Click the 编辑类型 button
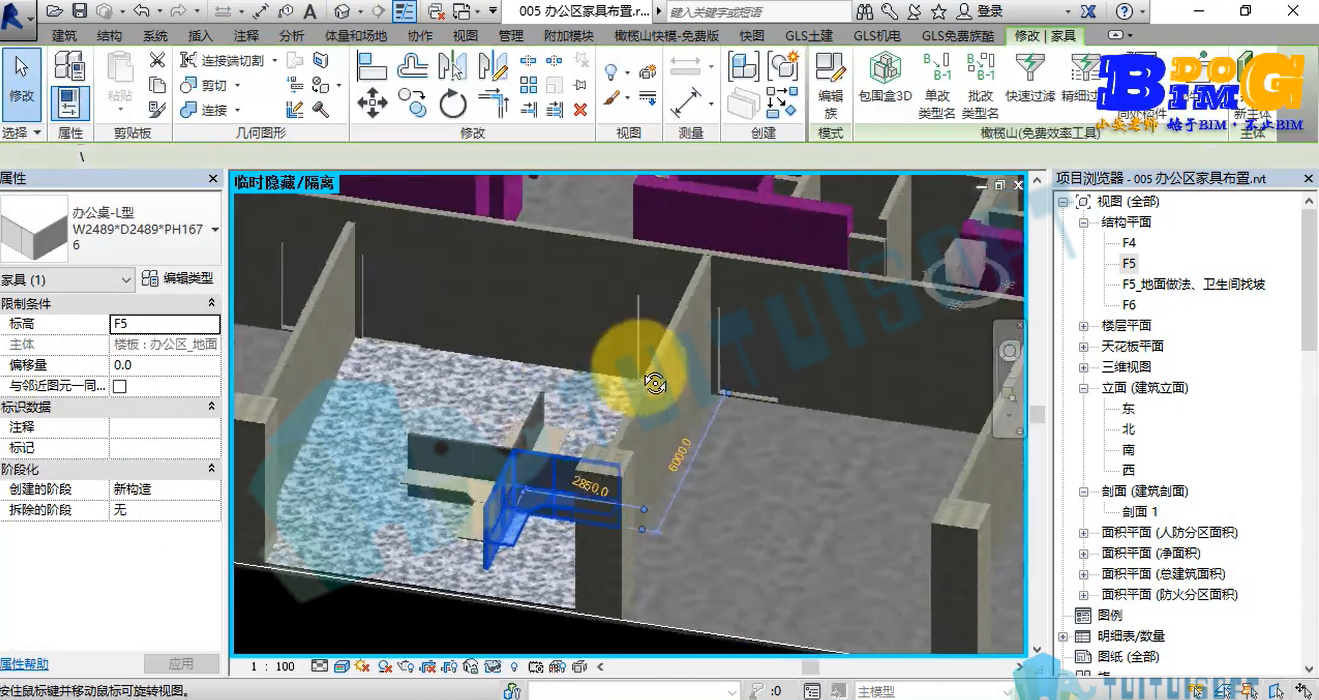The width and height of the screenshot is (1319, 700). coord(178,279)
